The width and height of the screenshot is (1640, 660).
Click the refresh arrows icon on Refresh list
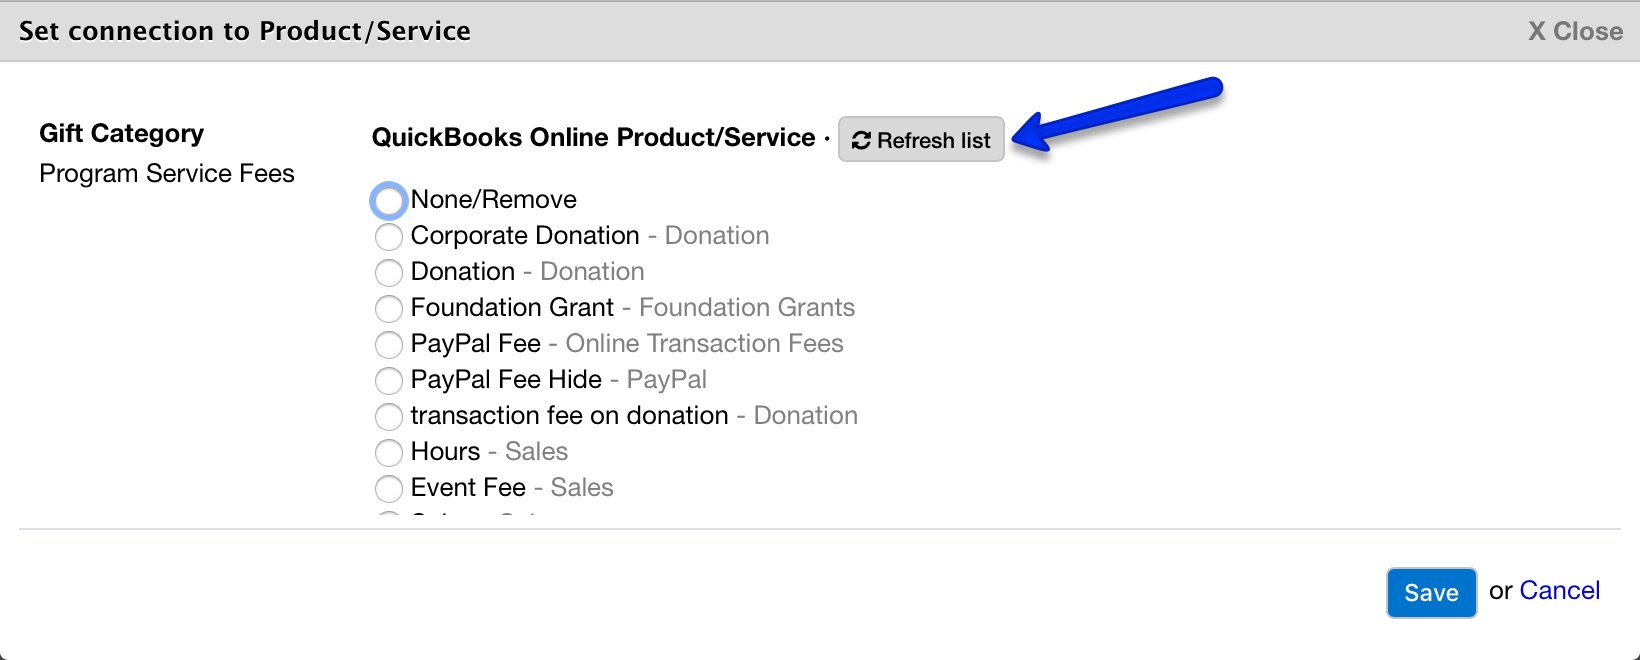[x=860, y=139]
